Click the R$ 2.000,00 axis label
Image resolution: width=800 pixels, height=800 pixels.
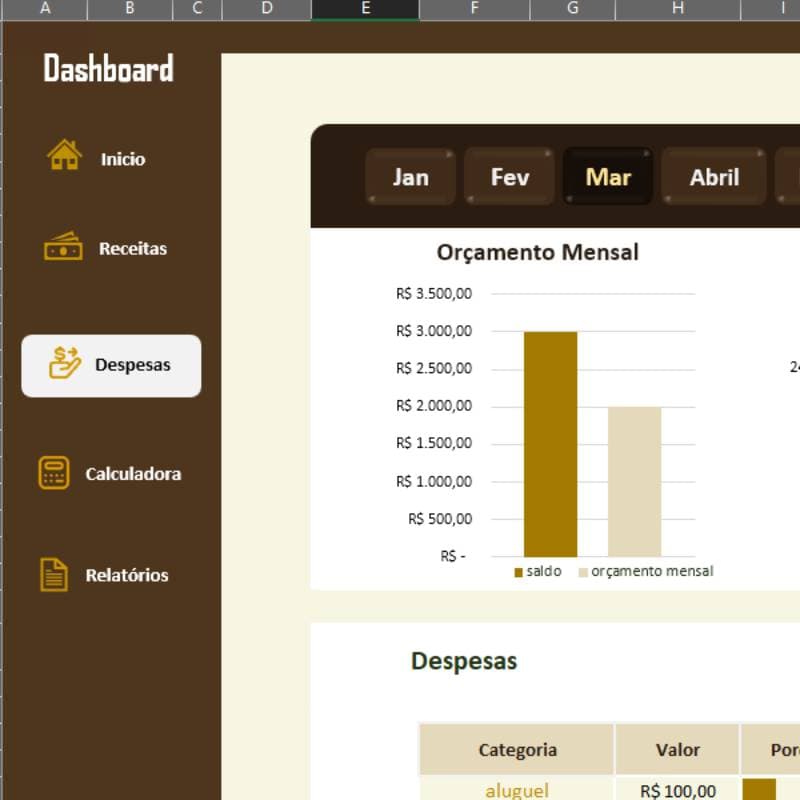pos(434,406)
